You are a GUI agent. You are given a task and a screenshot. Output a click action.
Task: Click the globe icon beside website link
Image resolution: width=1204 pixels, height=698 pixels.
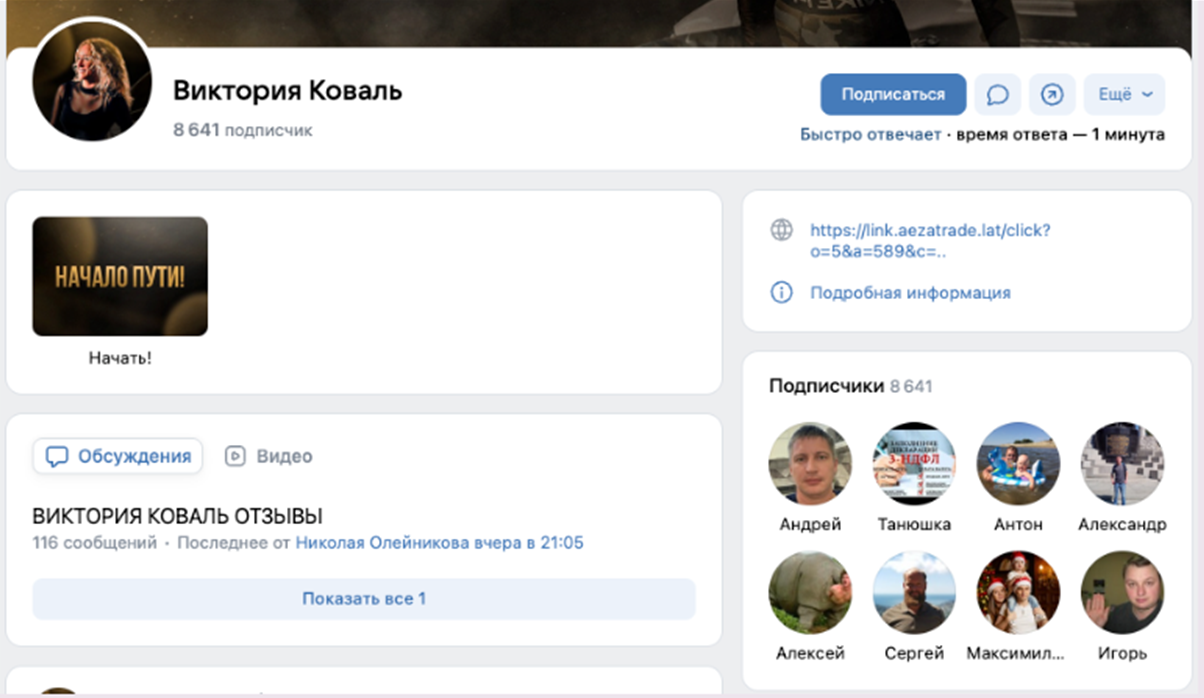[781, 230]
